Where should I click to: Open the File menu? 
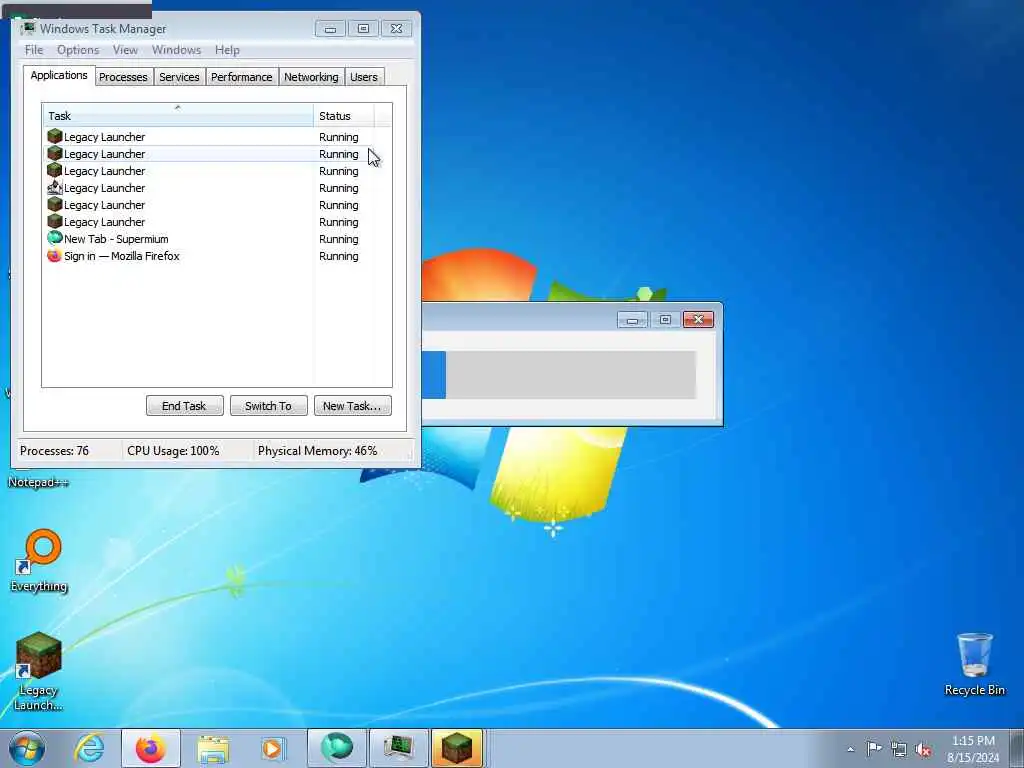coord(34,50)
